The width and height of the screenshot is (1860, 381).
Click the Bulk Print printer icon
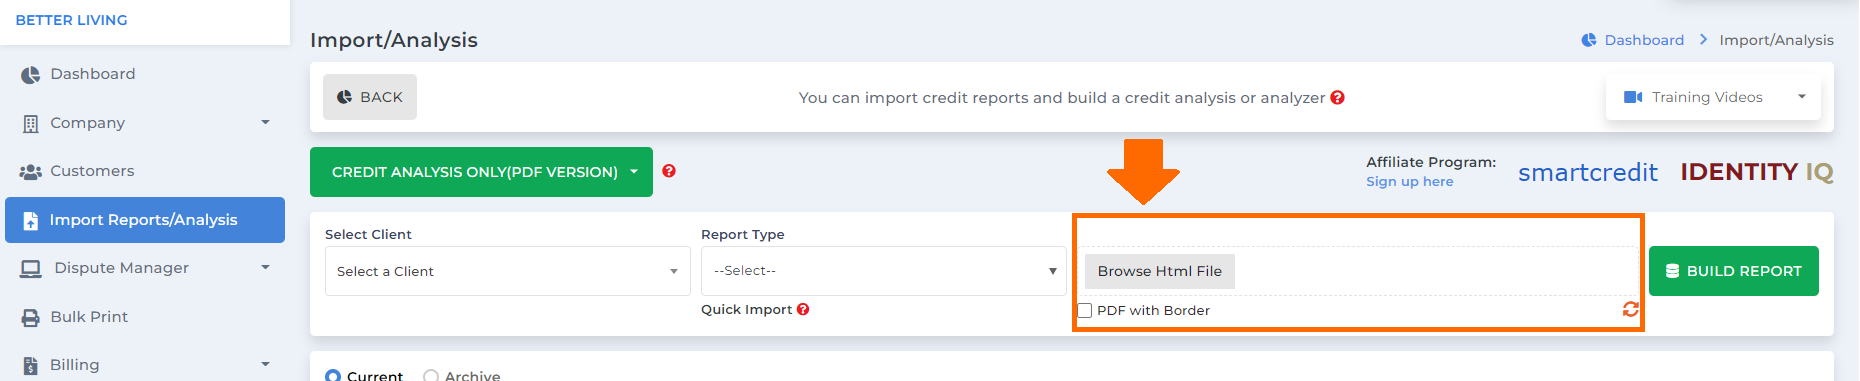click(x=31, y=317)
